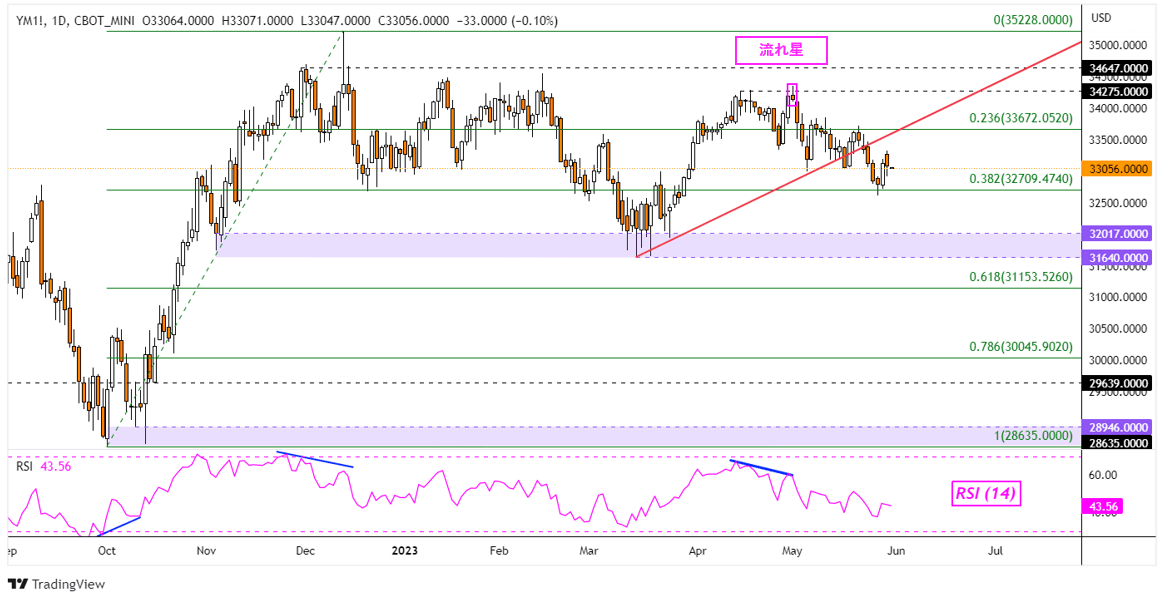Click the USD currency label
The height and width of the screenshot is (599, 1167).
(1102, 18)
